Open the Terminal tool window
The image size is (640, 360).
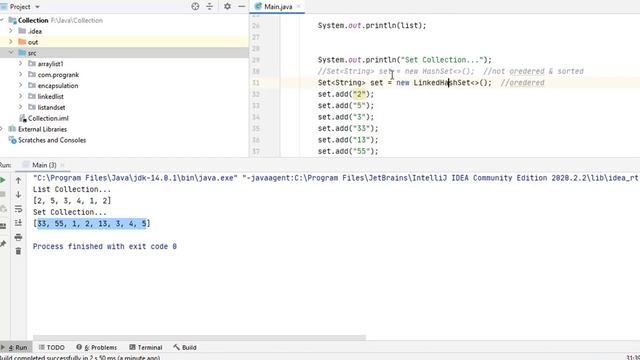click(x=146, y=347)
